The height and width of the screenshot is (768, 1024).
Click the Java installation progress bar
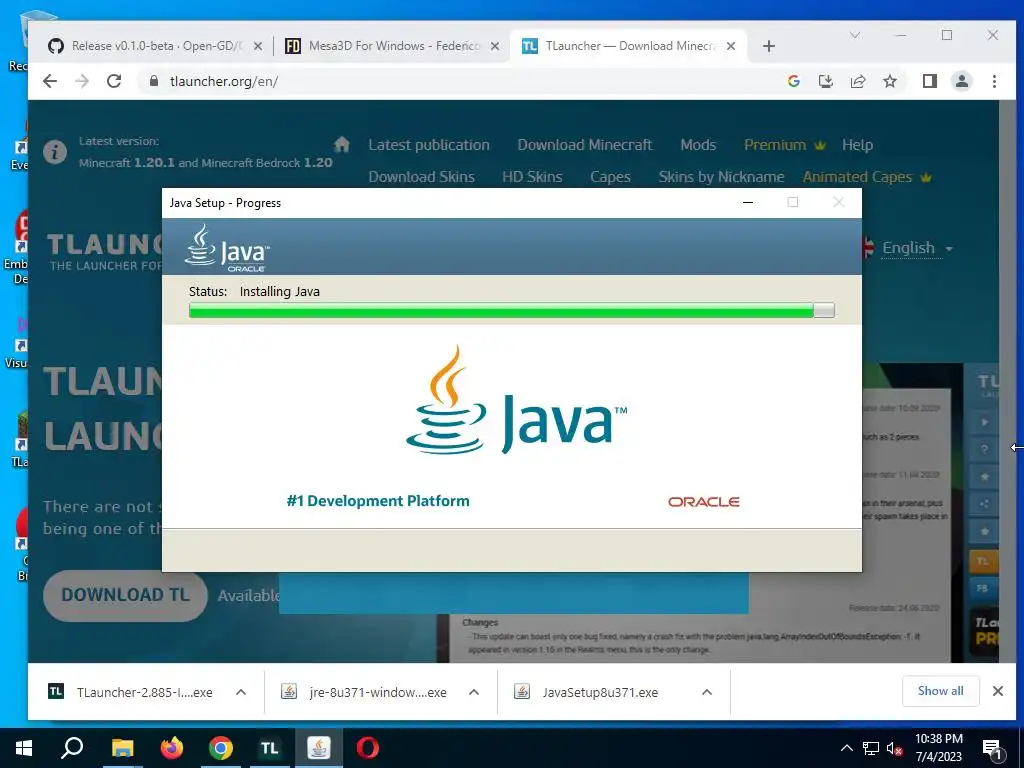coord(511,310)
